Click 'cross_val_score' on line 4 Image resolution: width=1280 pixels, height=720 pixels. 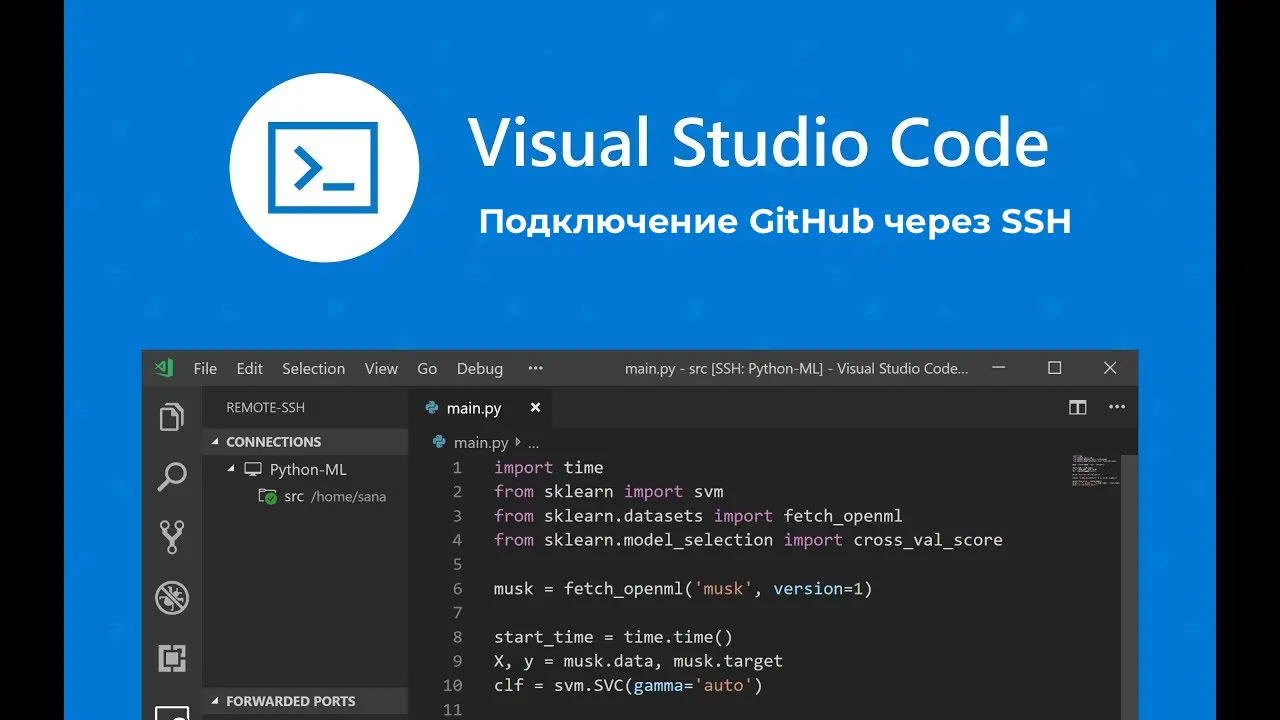(x=927, y=540)
